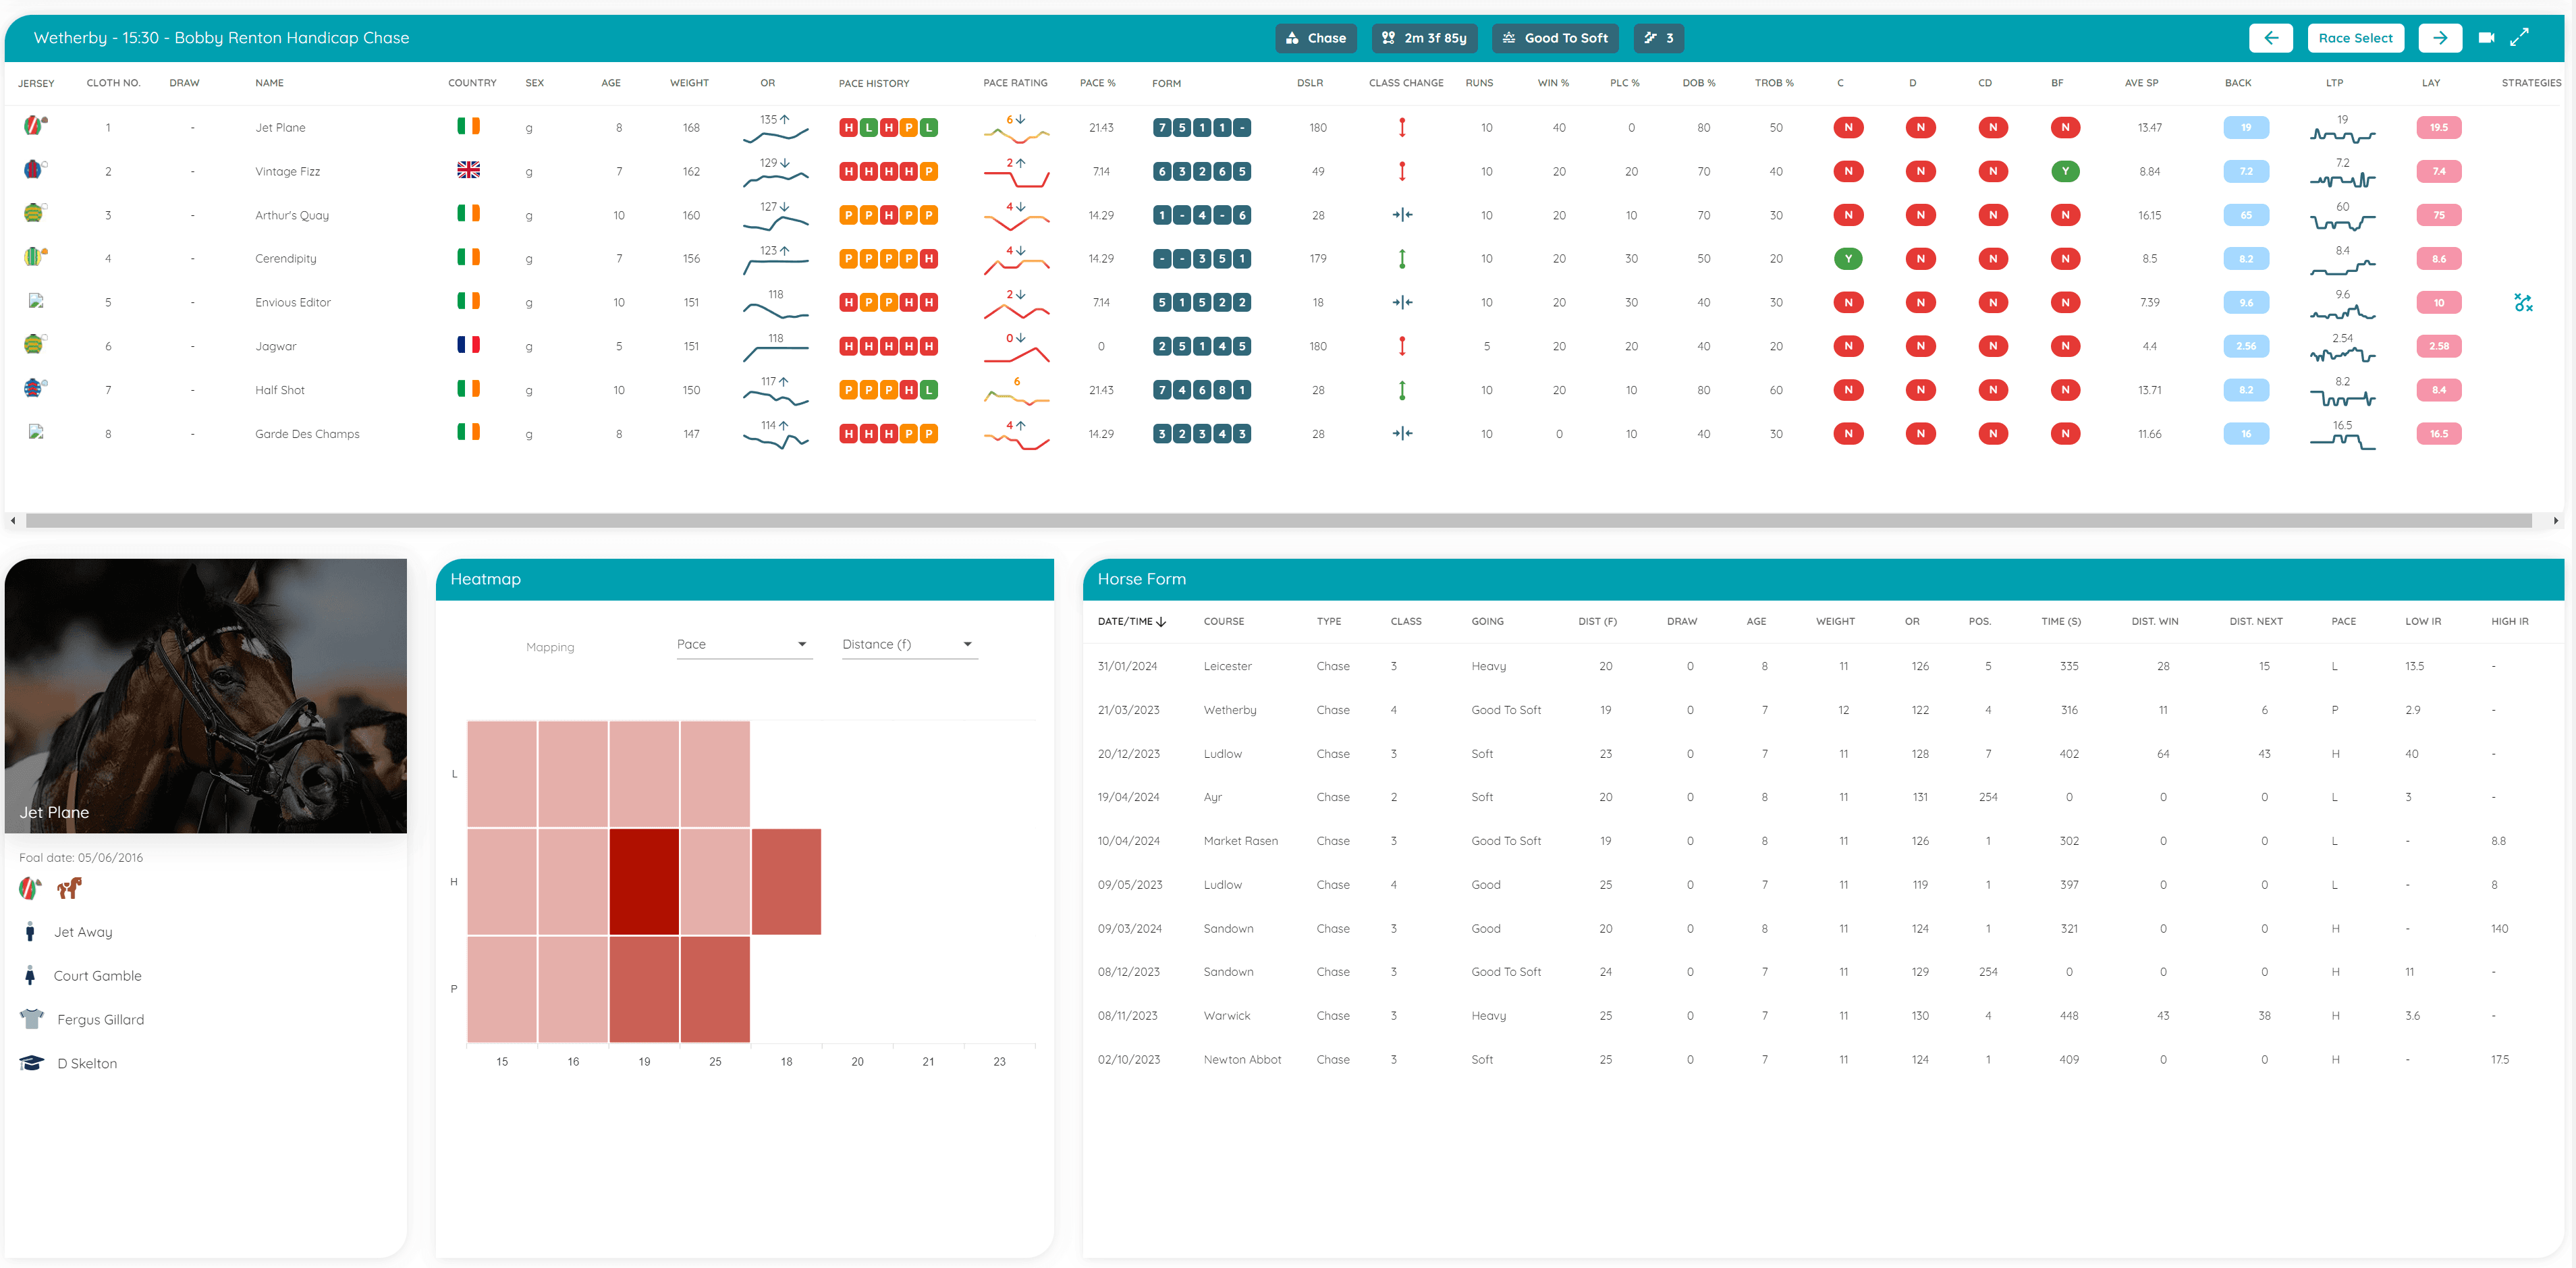
Task: Click the horizontal scrollbar under runners table
Action: coord(1278,520)
